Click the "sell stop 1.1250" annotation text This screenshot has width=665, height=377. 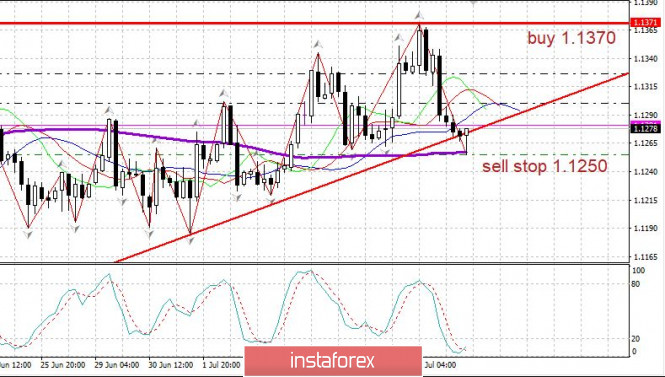[x=545, y=166]
